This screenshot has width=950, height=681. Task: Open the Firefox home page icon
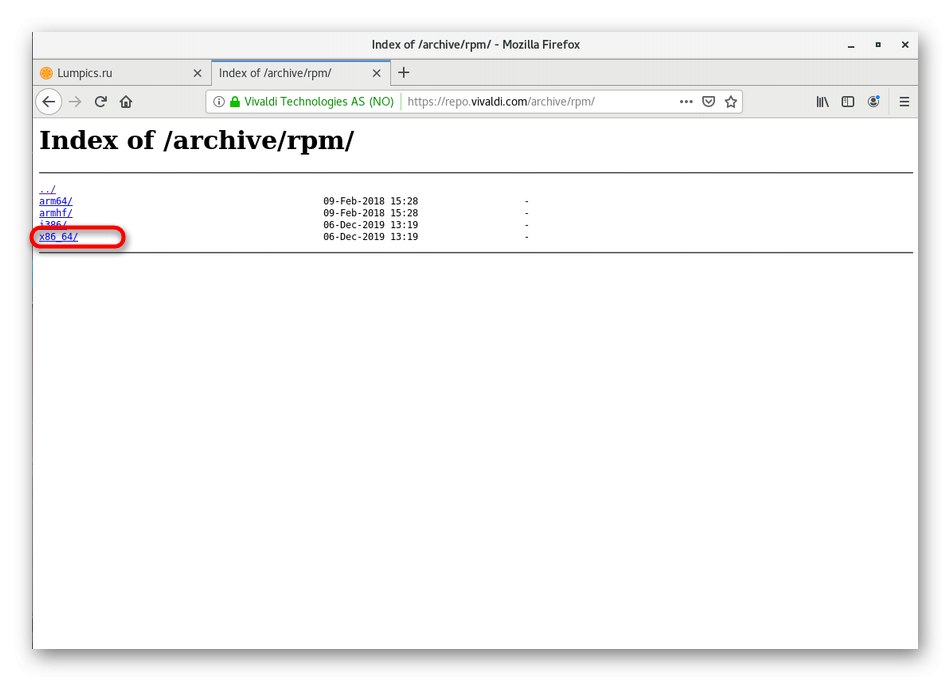pos(126,102)
